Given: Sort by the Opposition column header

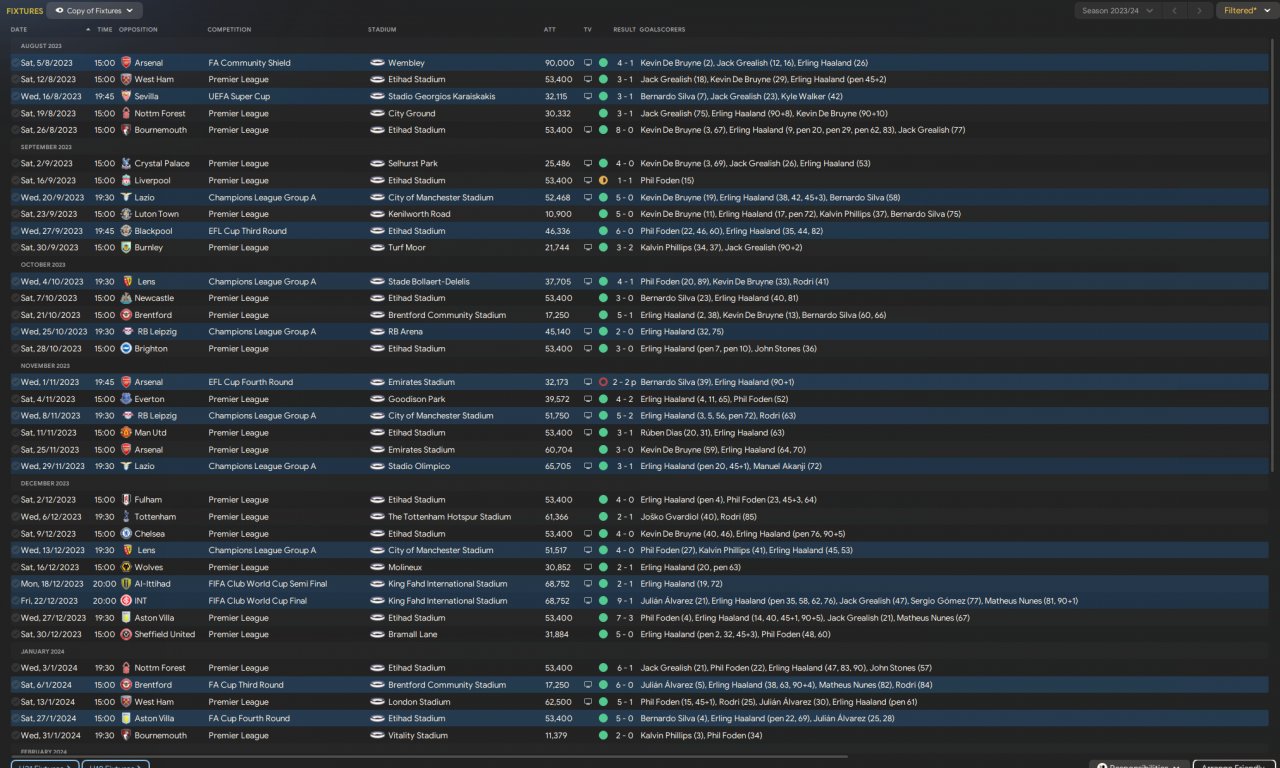Looking at the screenshot, I should click(138, 30).
